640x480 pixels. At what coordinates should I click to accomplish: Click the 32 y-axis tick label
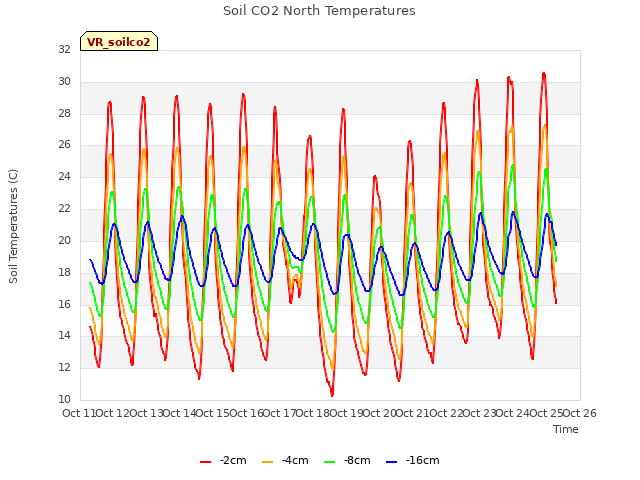(64, 49)
